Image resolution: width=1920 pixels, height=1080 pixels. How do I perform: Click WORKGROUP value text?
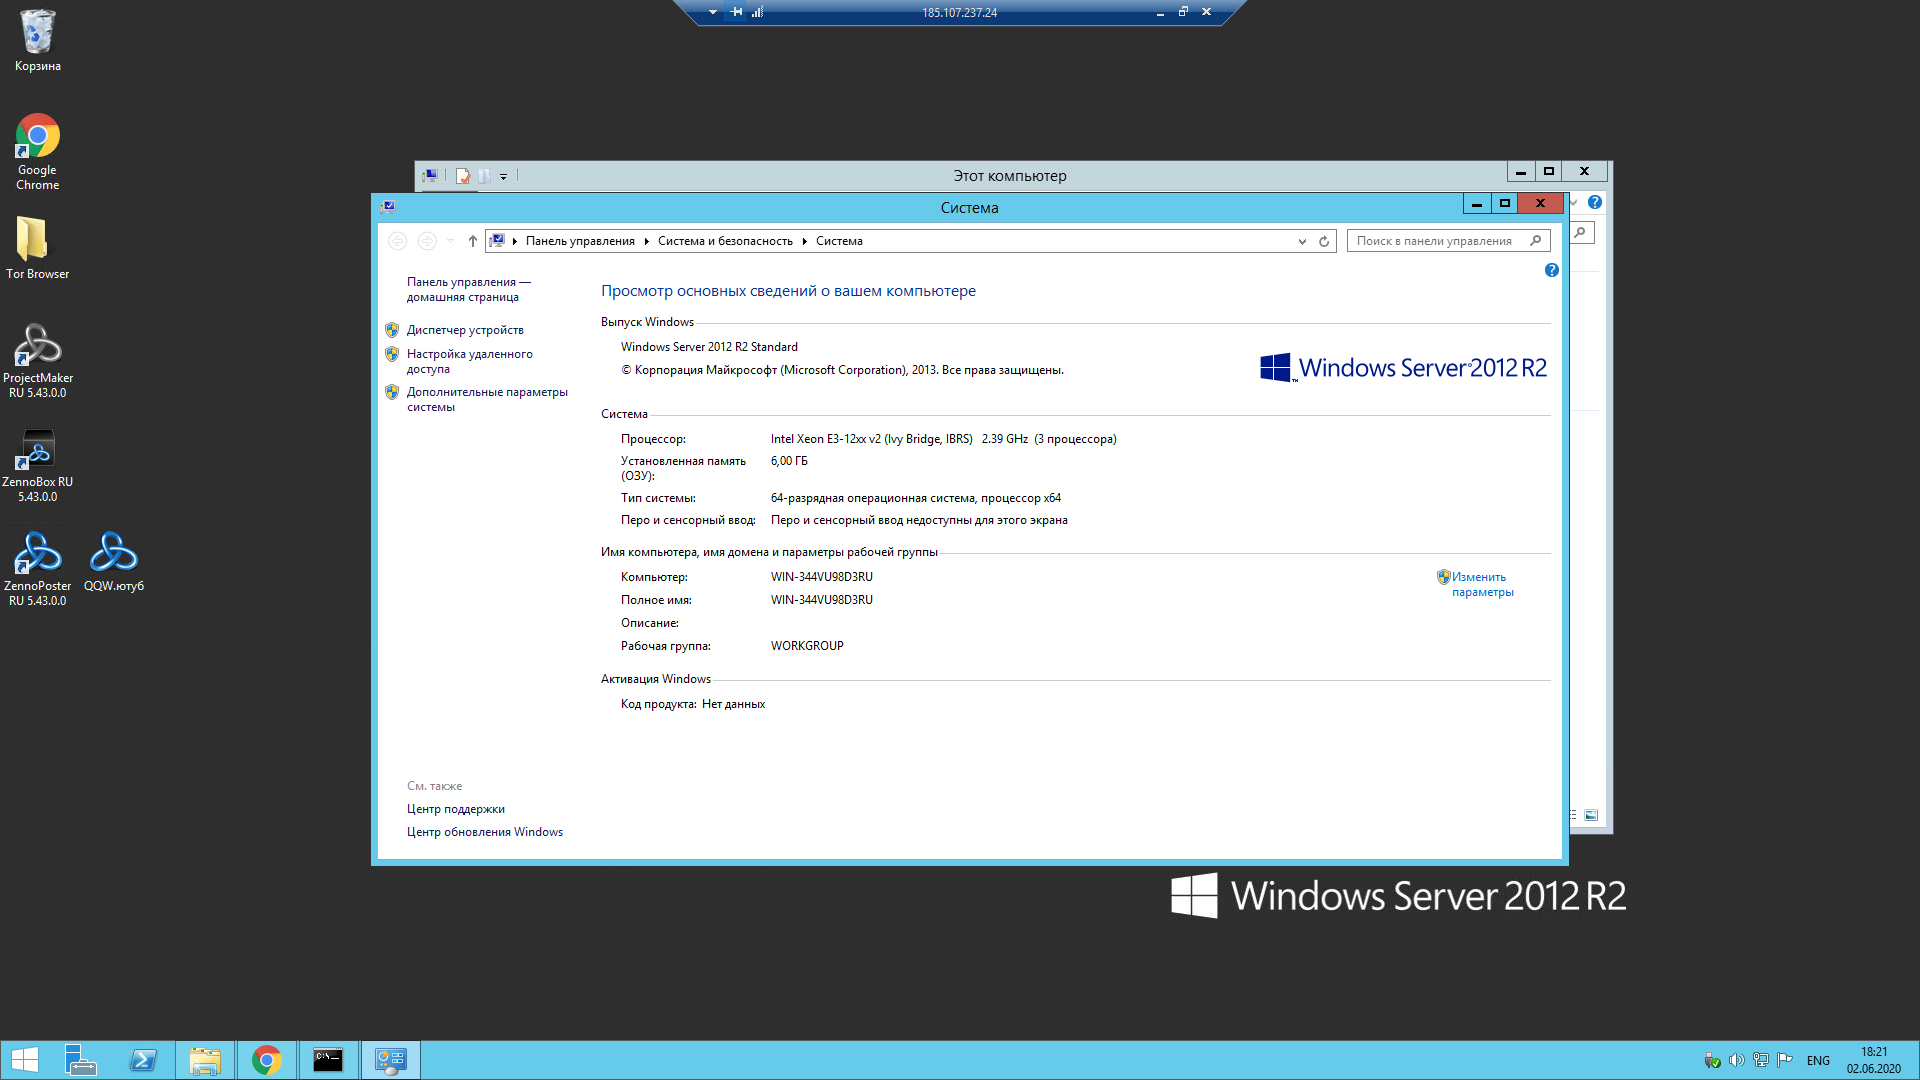807,646
